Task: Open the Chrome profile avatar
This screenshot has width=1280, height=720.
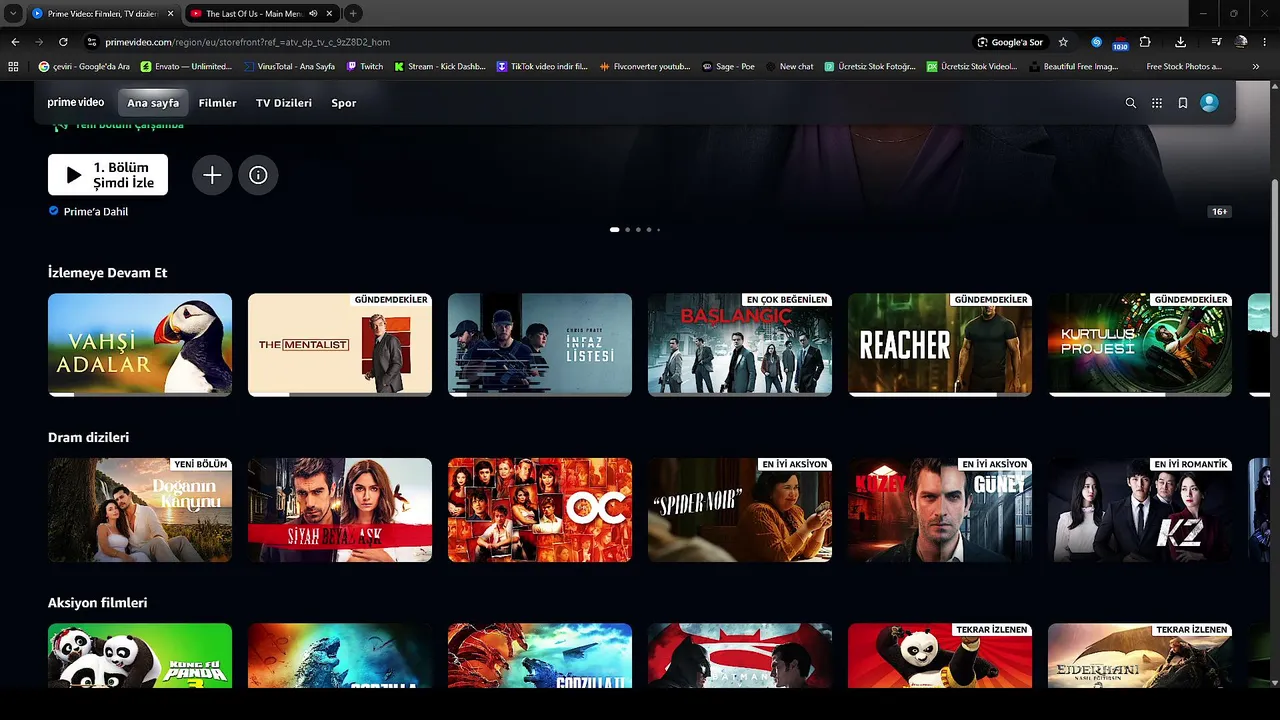Action: click(1241, 42)
